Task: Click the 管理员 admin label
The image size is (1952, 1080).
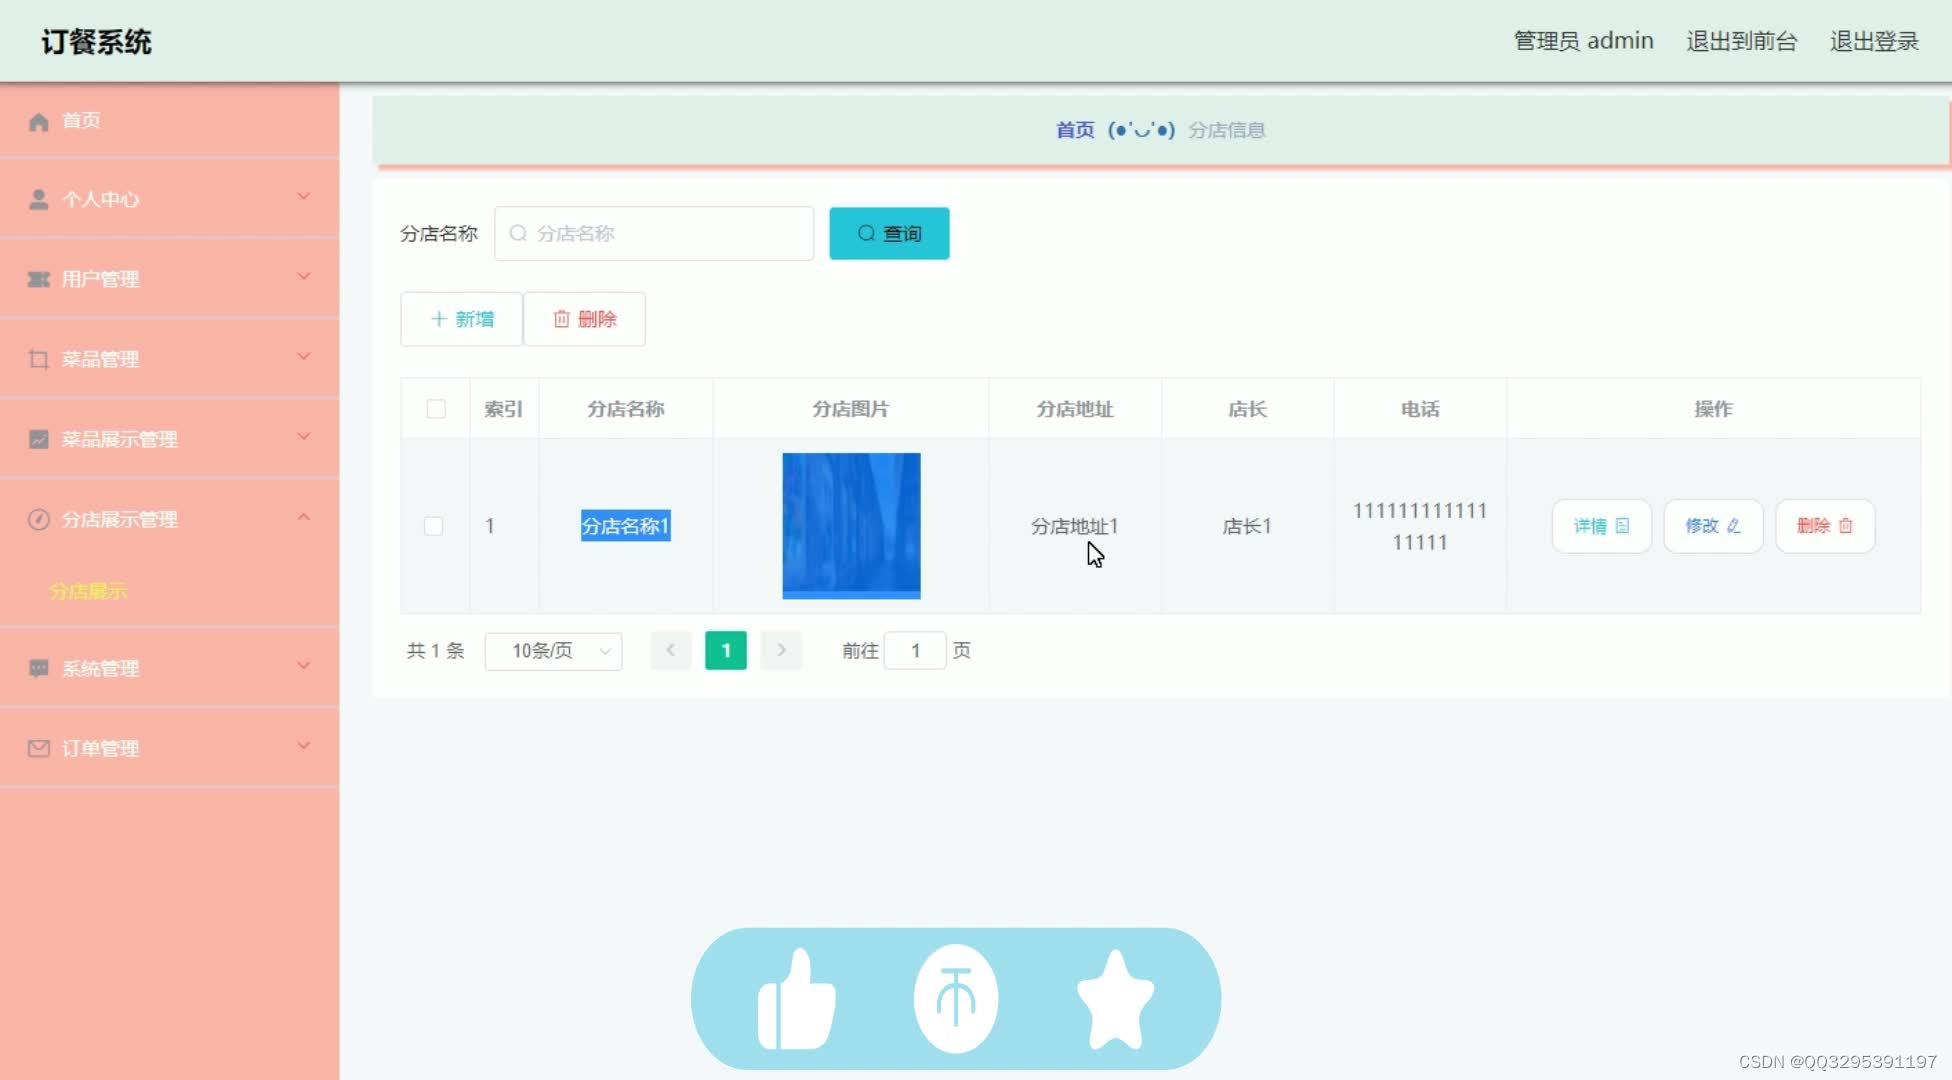Action: [x=1583, y=41]
